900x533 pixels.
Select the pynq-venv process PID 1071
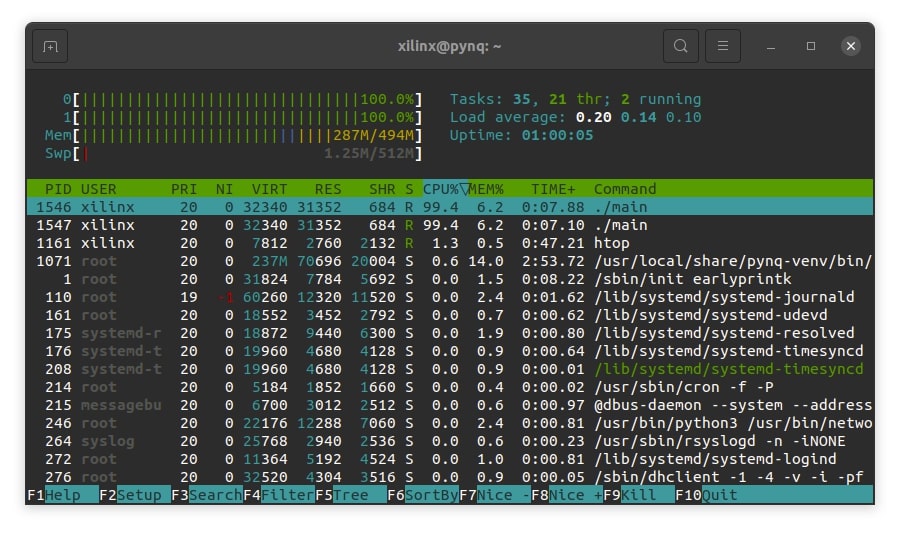click(450, 261)
